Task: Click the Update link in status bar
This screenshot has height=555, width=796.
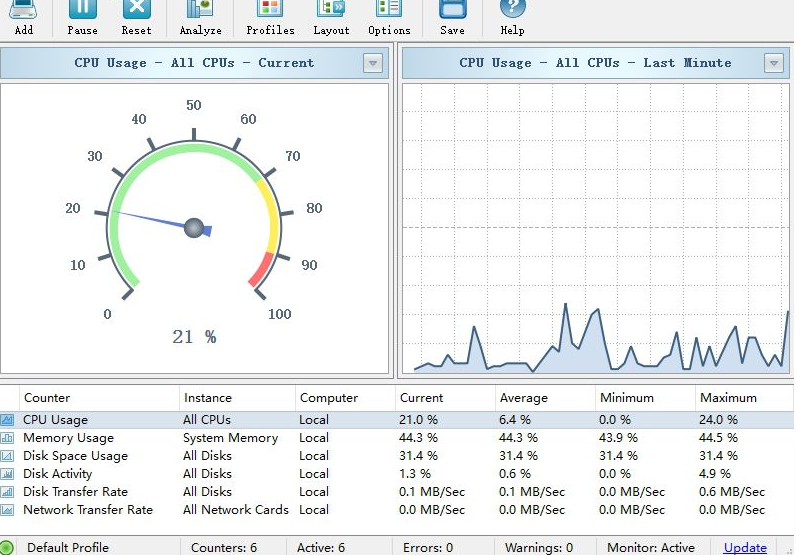Action: tap(745, 547)
